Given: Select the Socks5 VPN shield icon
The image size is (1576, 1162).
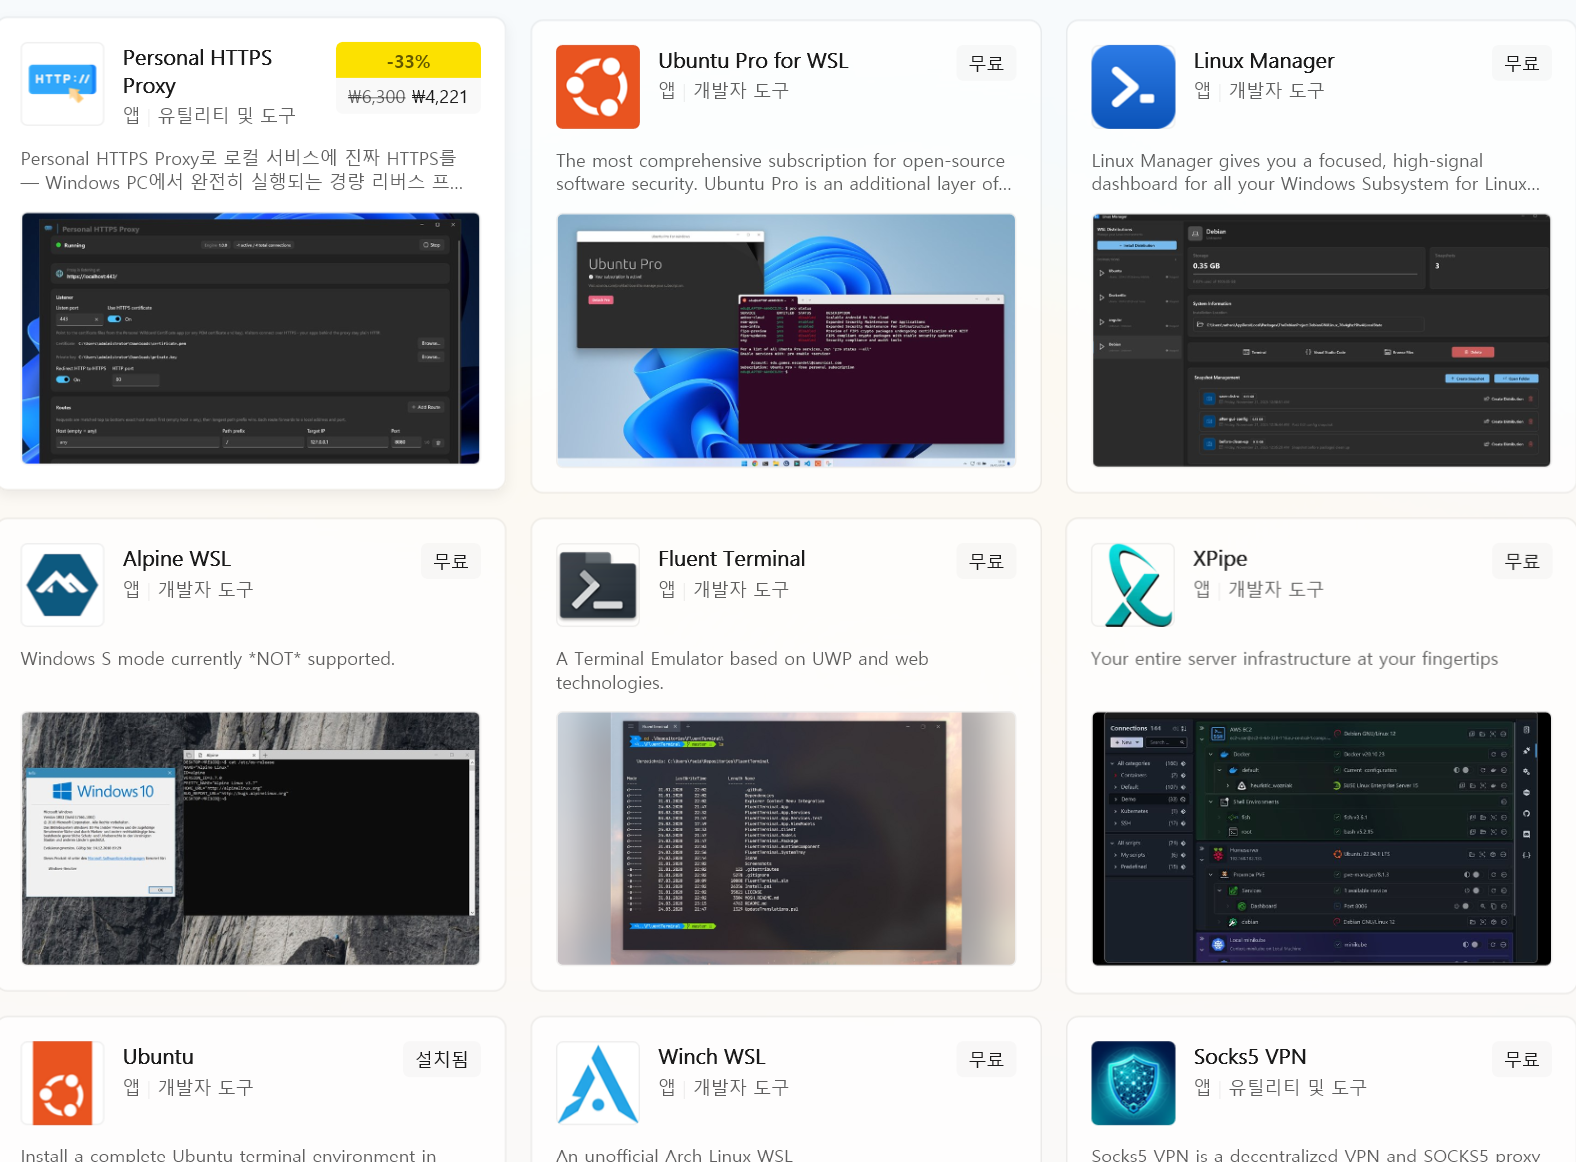Looking at the screenshot, I should coord(1133,1083).
